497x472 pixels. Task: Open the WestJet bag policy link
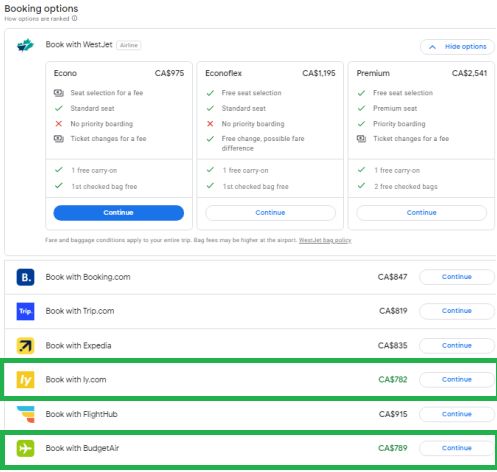(325, 240)
